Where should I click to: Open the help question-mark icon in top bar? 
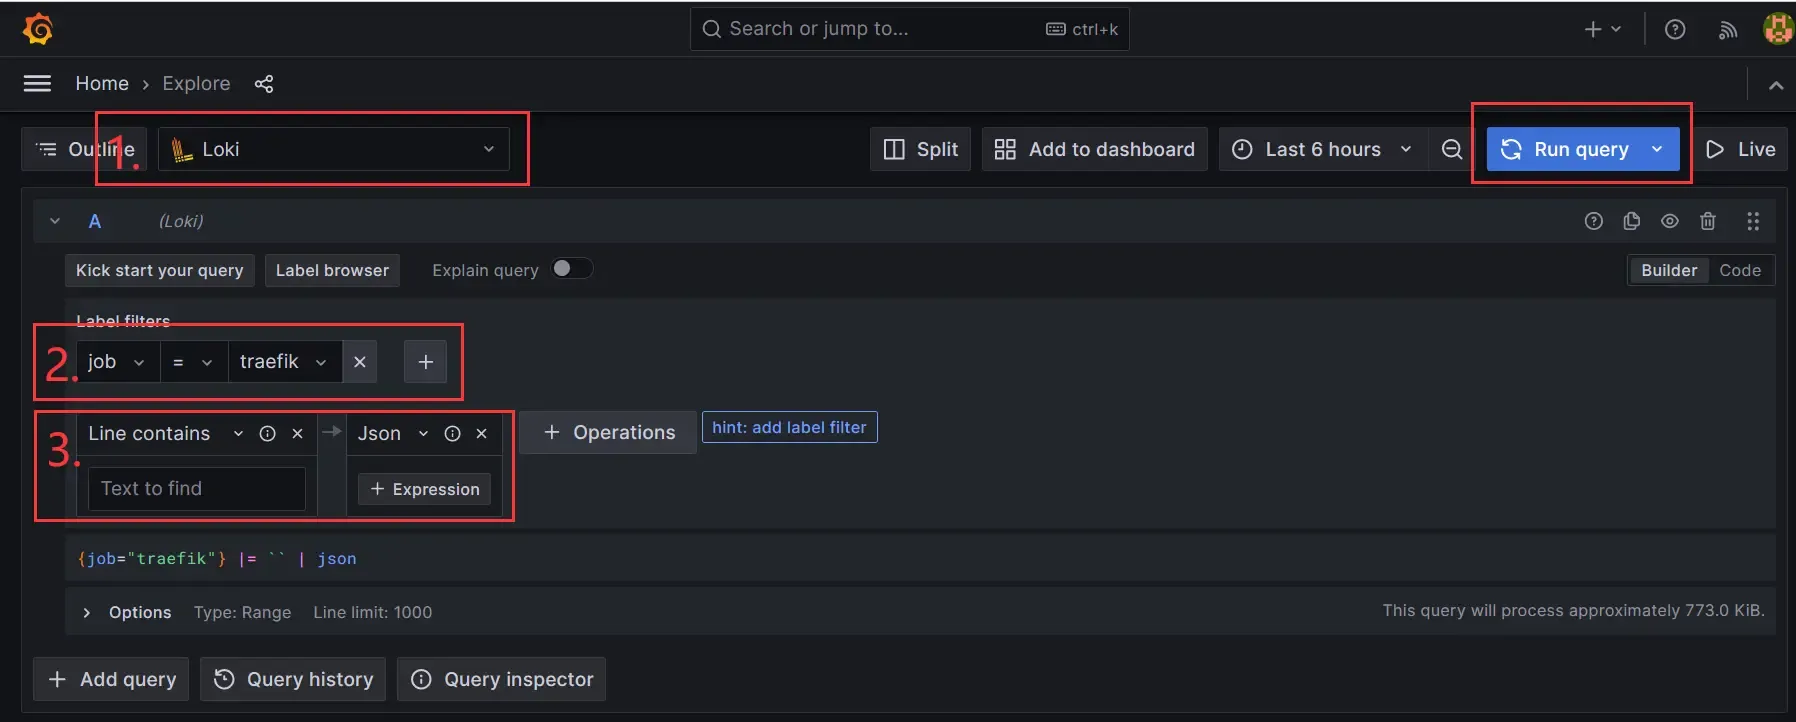[1675, 30]
